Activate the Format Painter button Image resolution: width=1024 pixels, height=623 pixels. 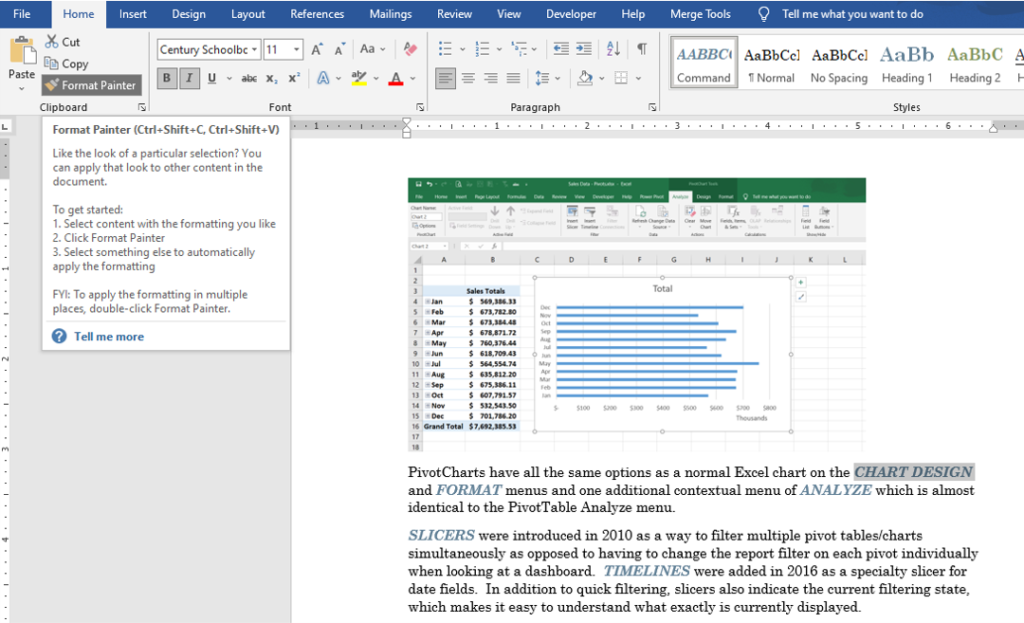91,85
